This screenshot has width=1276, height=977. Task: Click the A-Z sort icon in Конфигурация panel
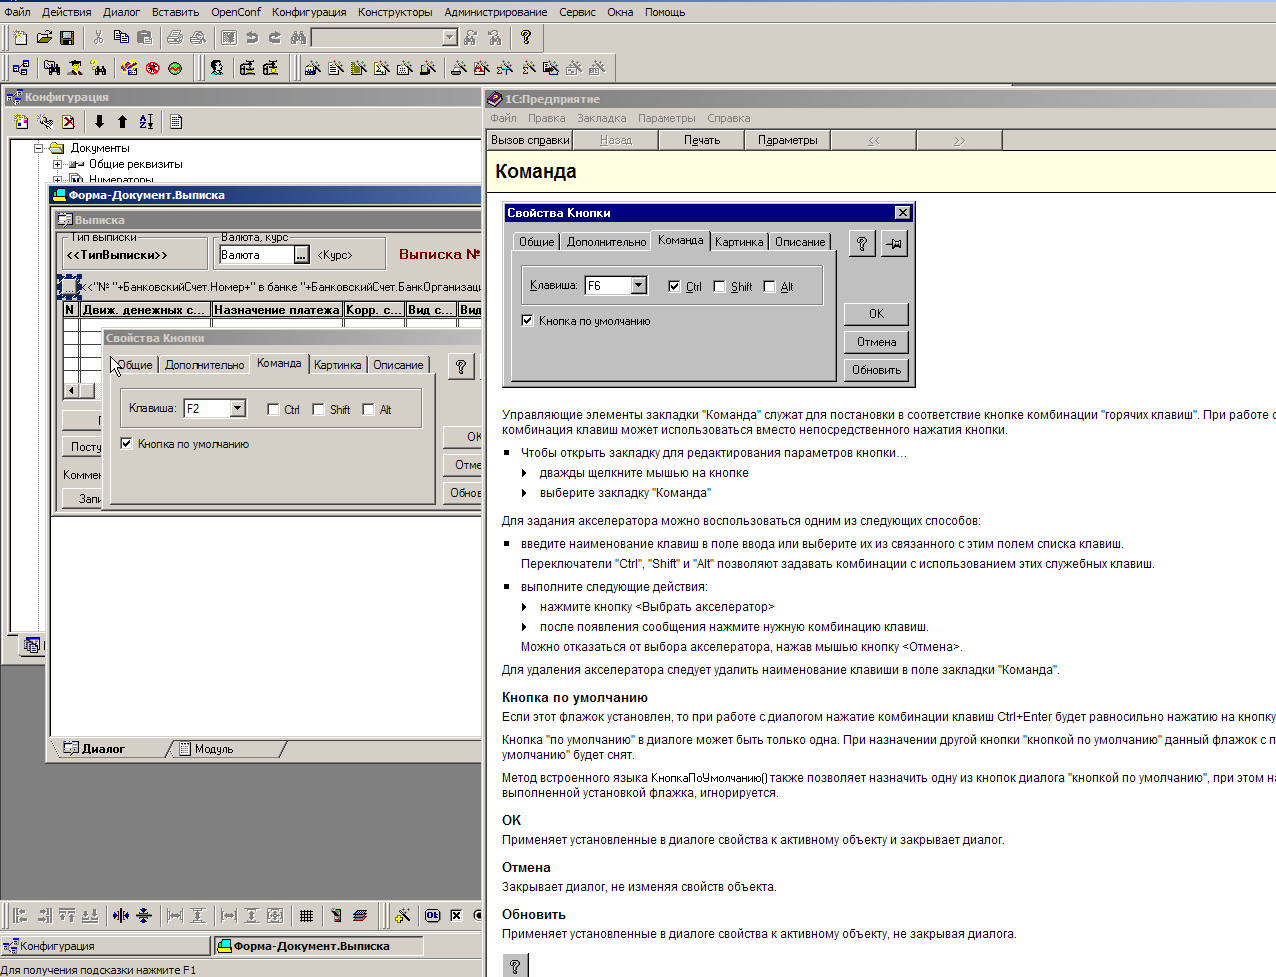(x=146, y=122)
